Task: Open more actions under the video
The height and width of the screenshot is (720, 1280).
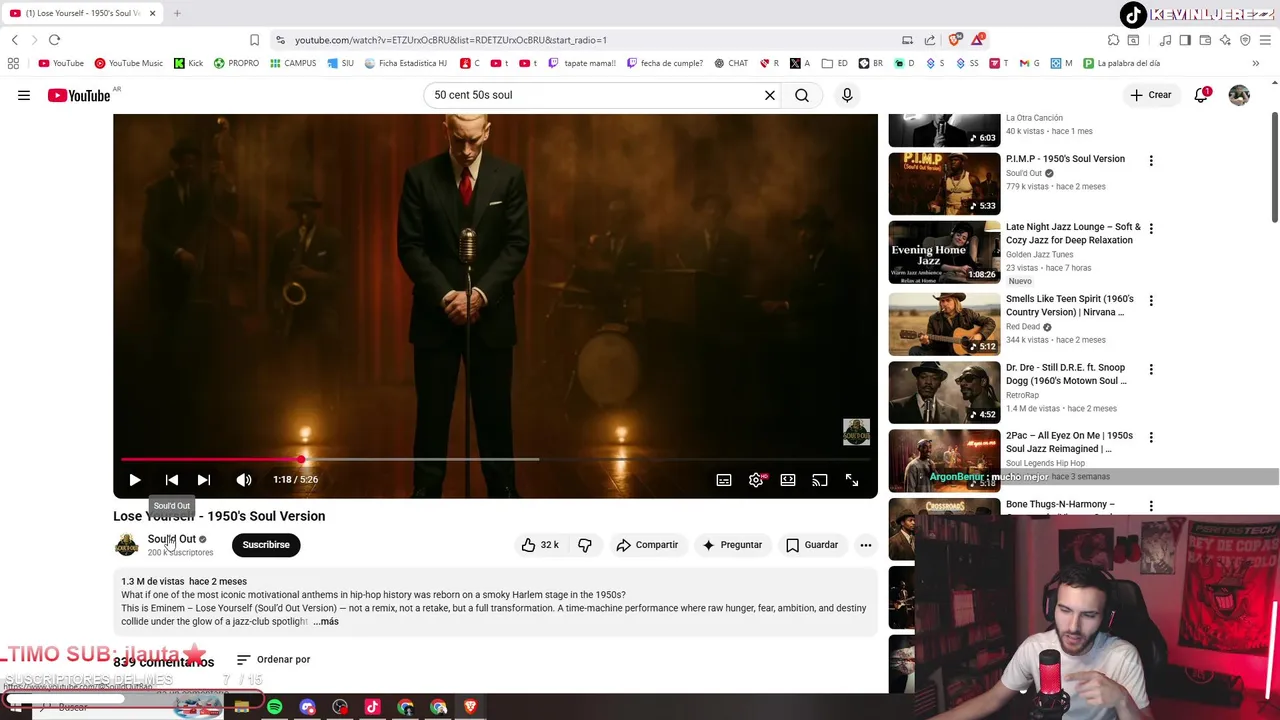Action: click(x=866, y=545)
